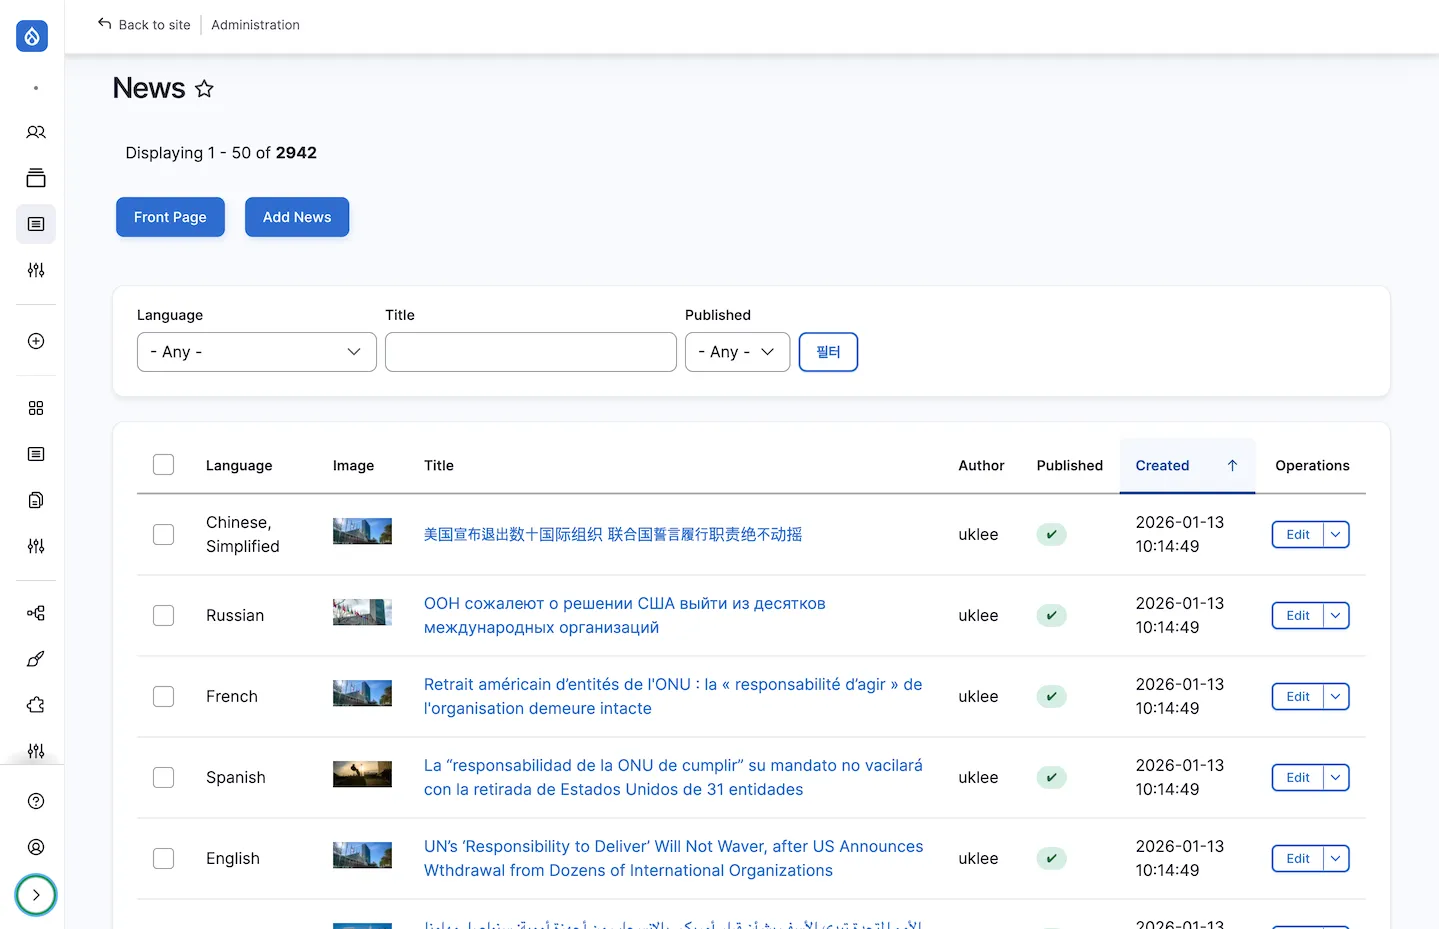This screenshot has width=1439, height=929.
Task: Open the four-square grid sidebar icon
Action: tap(36, 408)
